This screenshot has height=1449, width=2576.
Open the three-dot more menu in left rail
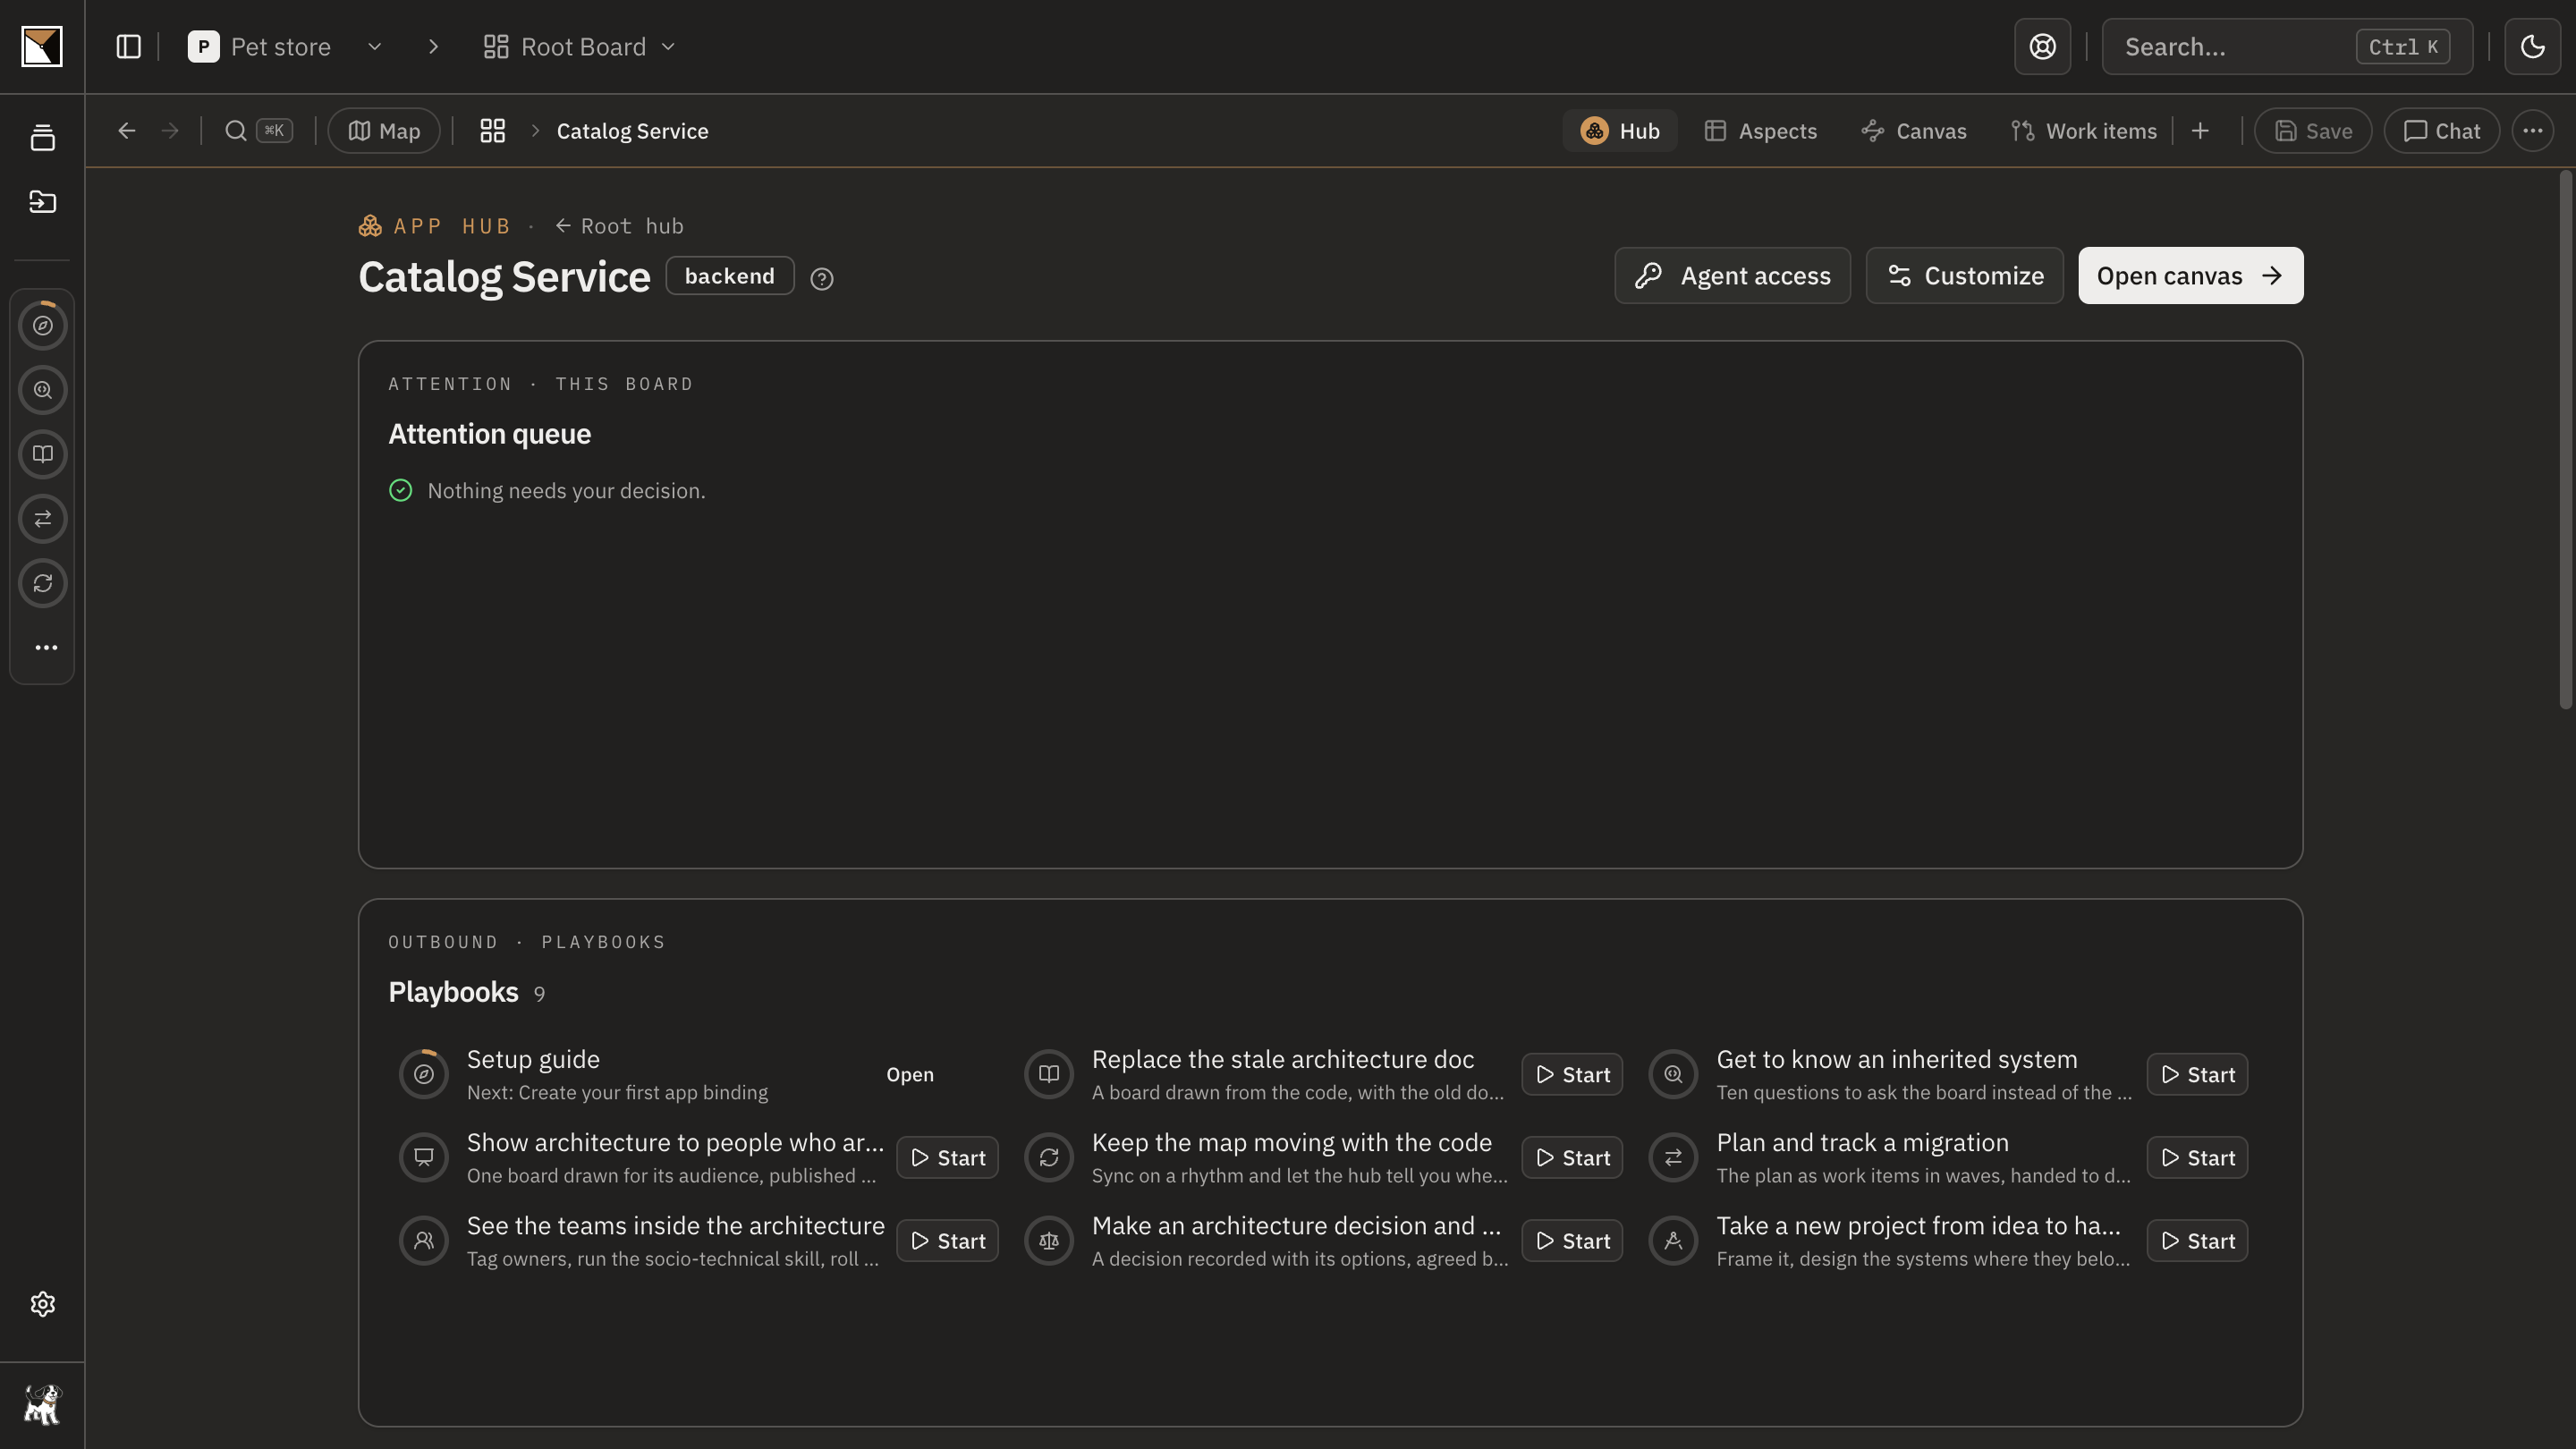click(x=46, y=648)
